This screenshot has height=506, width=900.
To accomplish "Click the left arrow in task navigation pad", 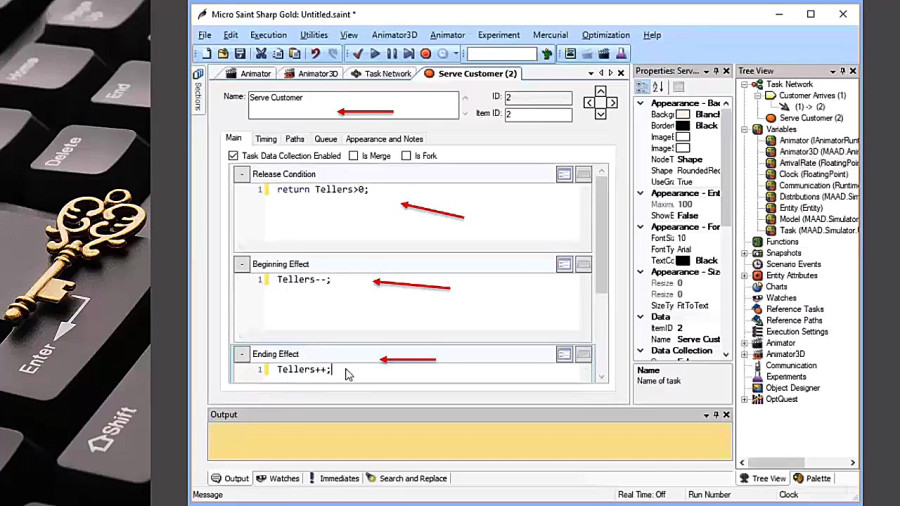I will click(589, 103).
